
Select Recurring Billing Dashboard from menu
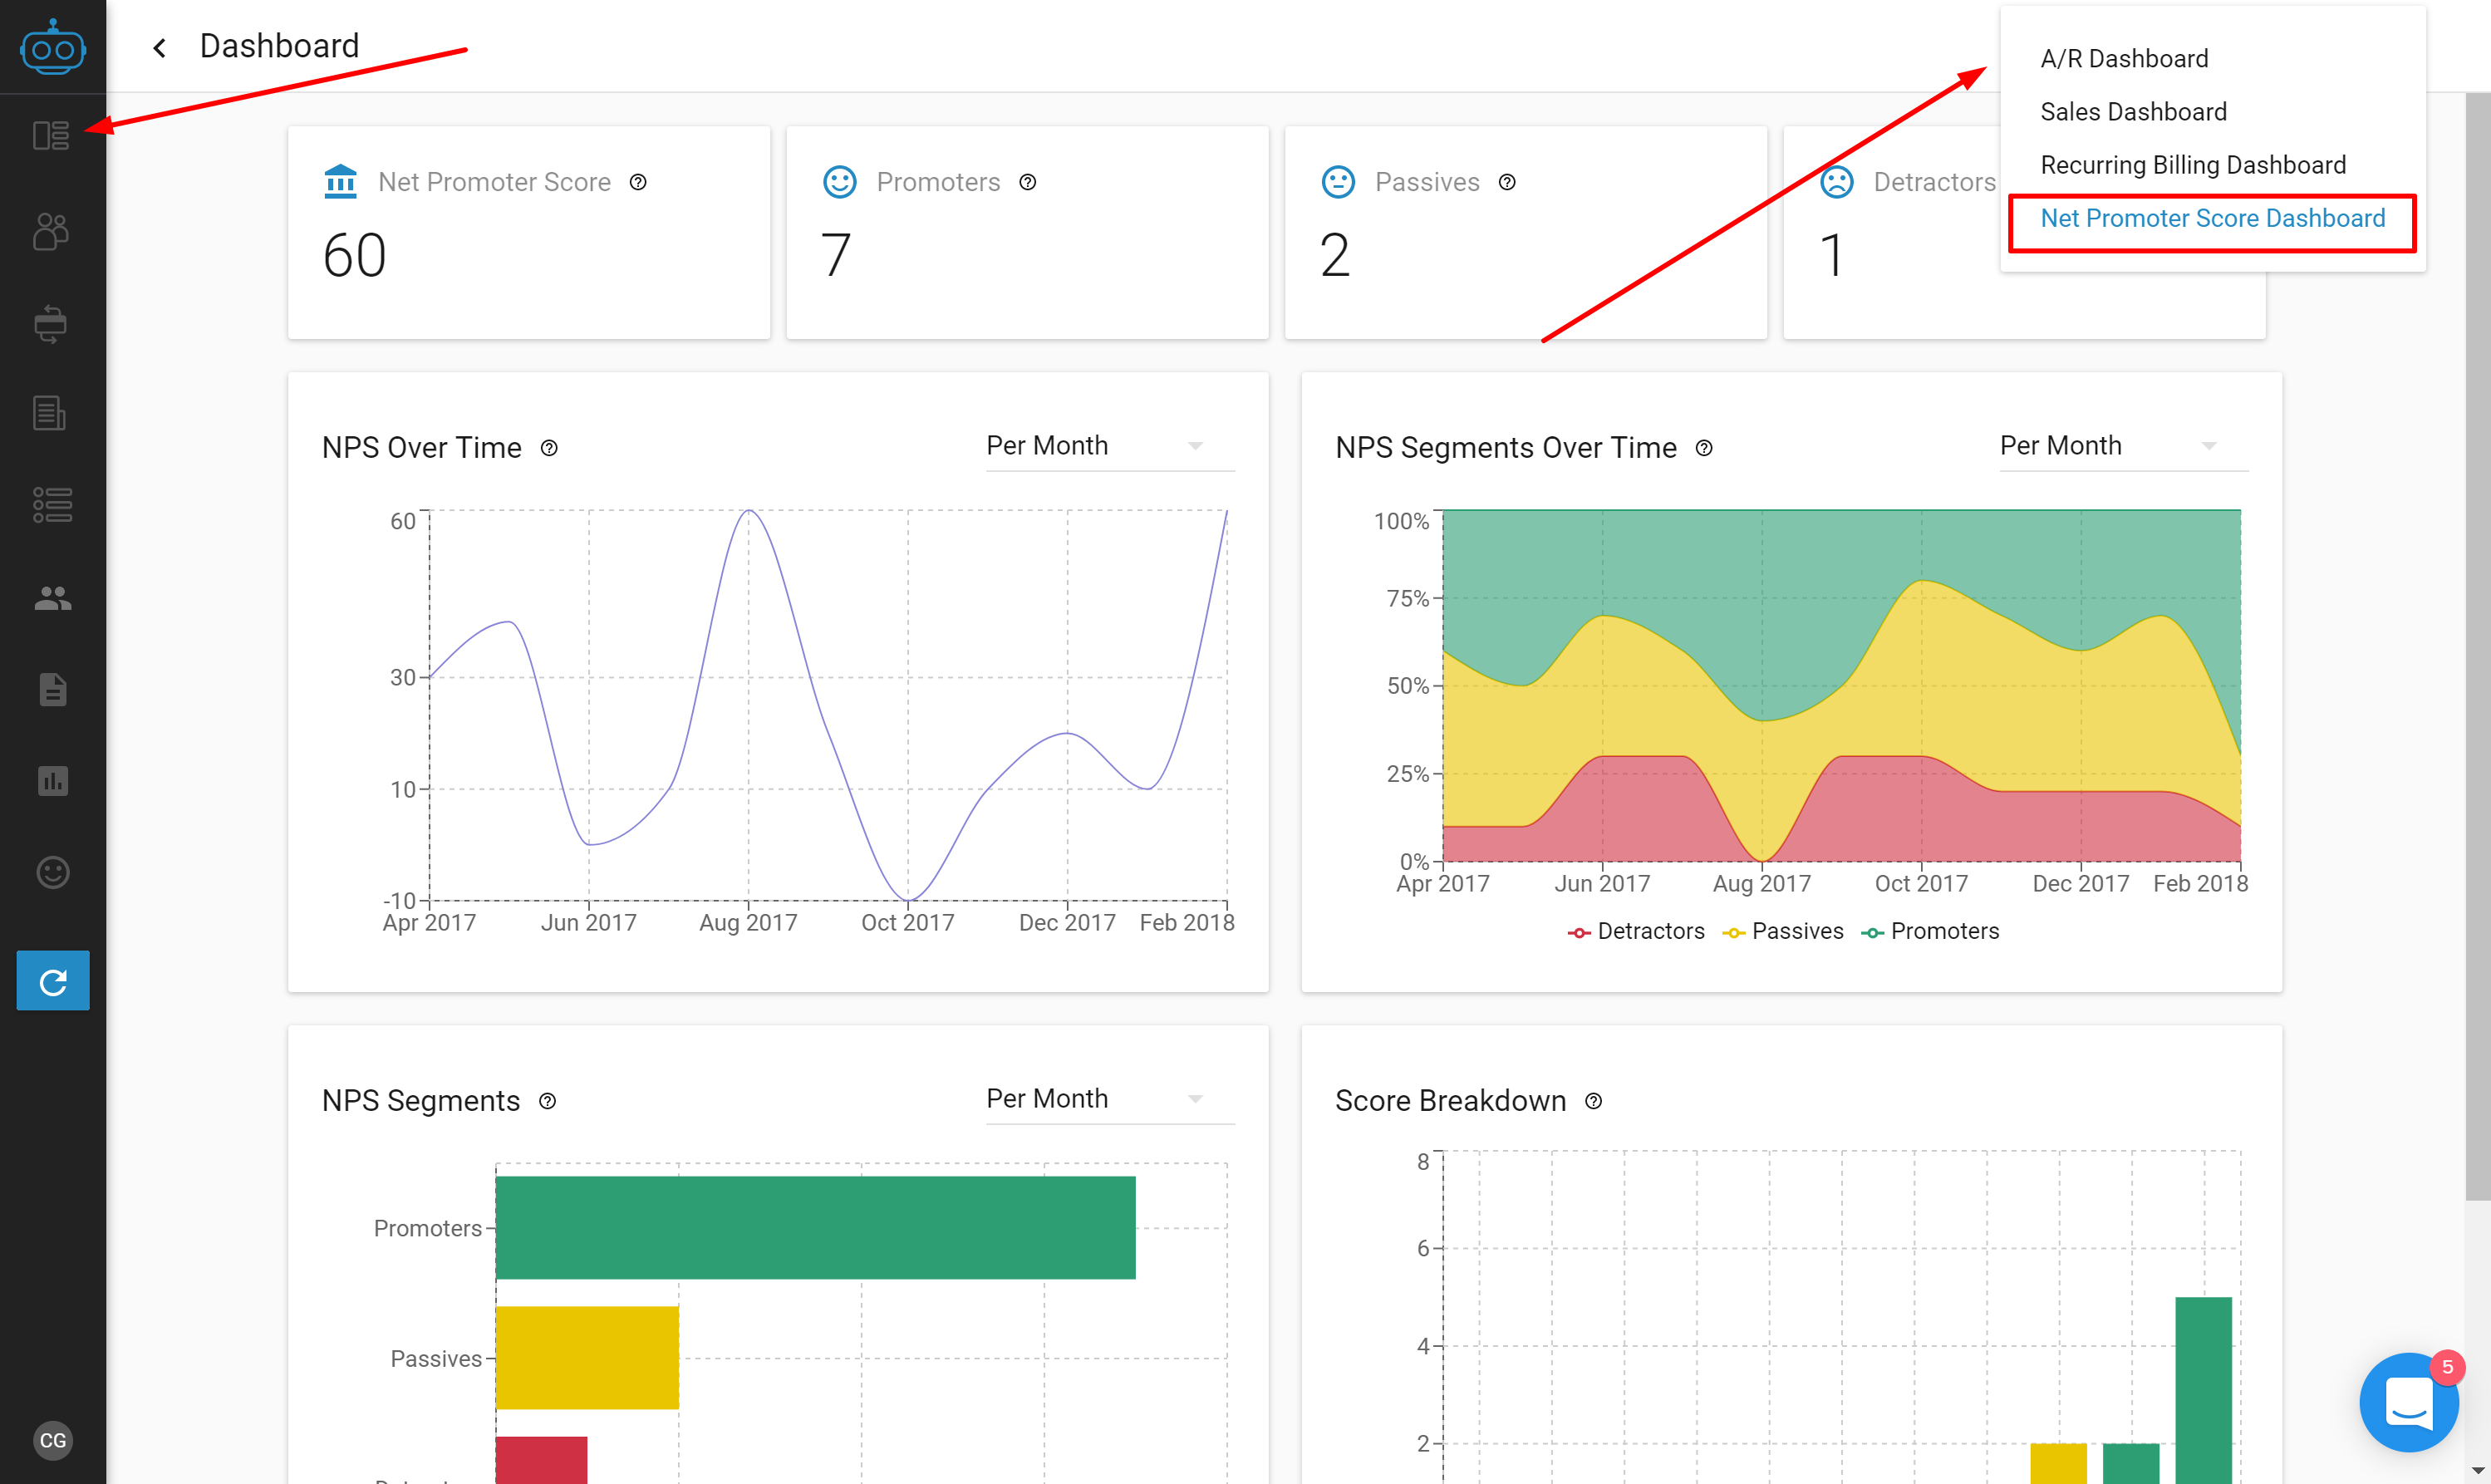point(2193,165)
